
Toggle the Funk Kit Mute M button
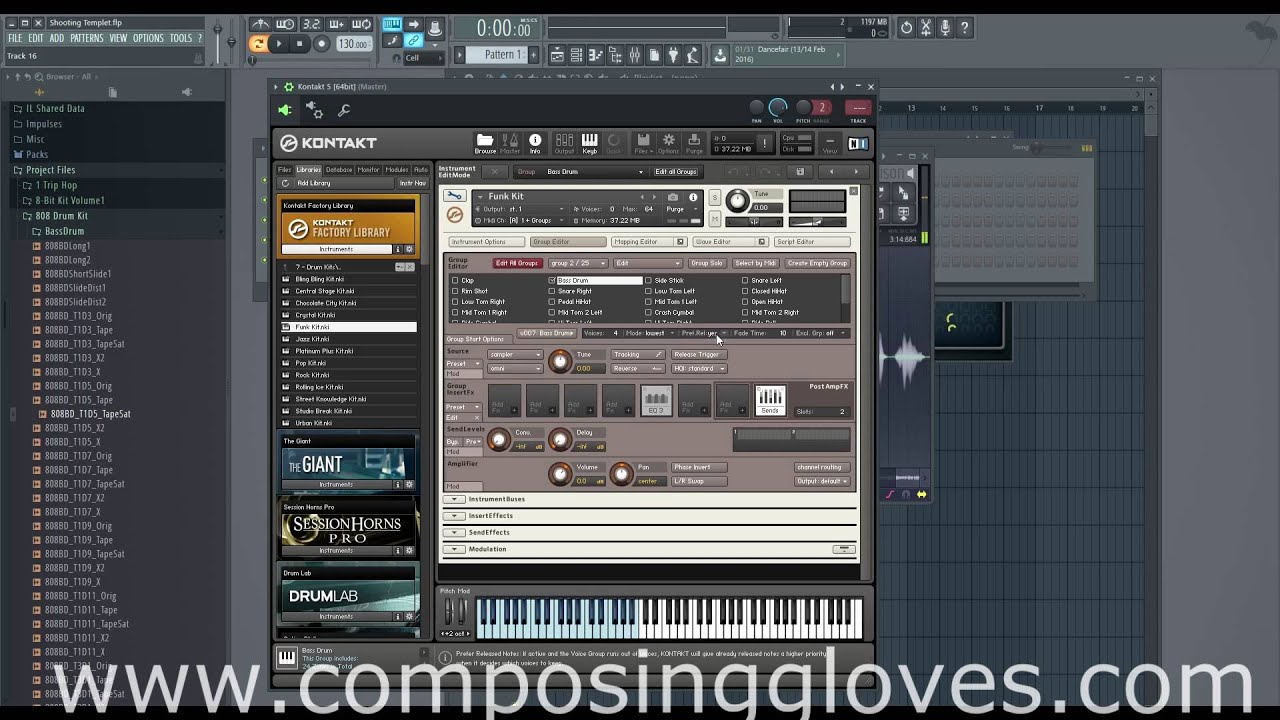714,219
